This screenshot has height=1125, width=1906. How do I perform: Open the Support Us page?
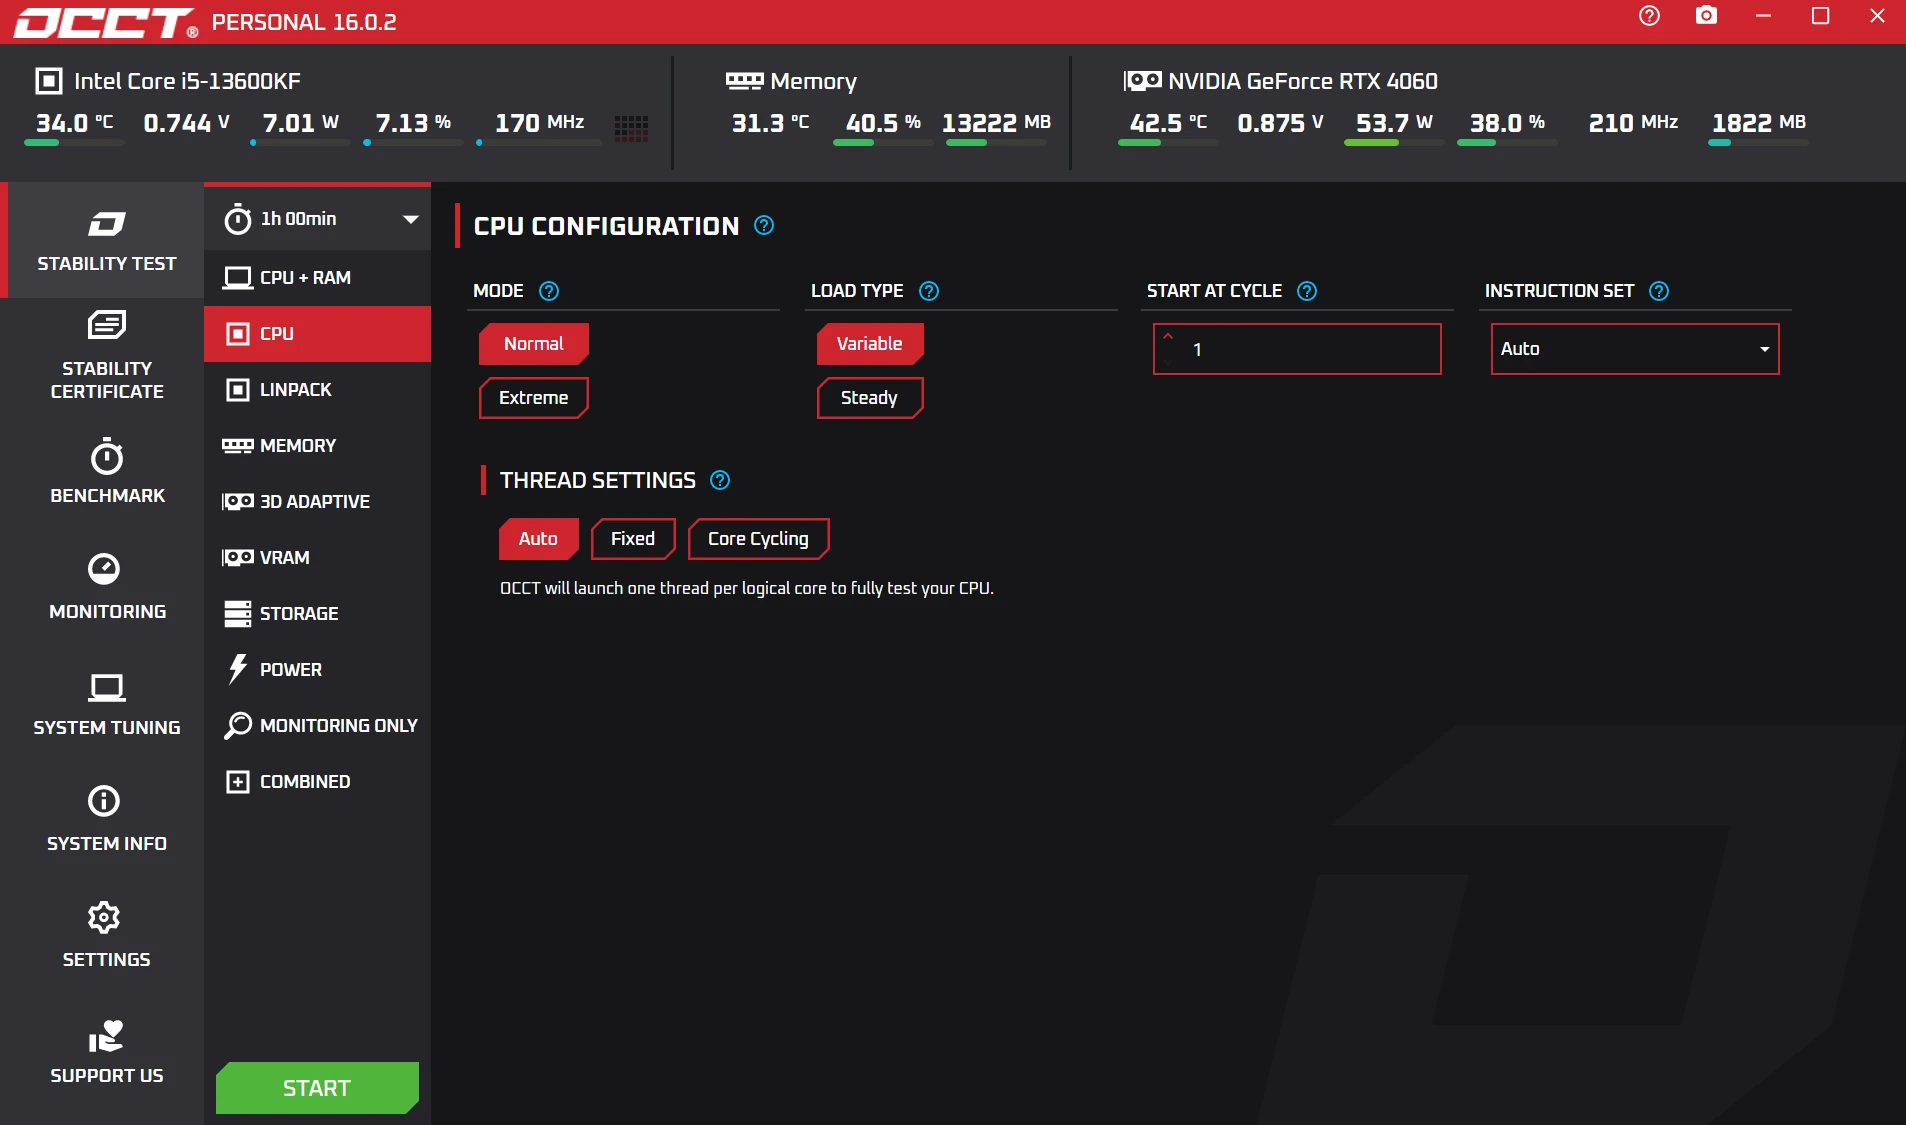(104, 1051)
